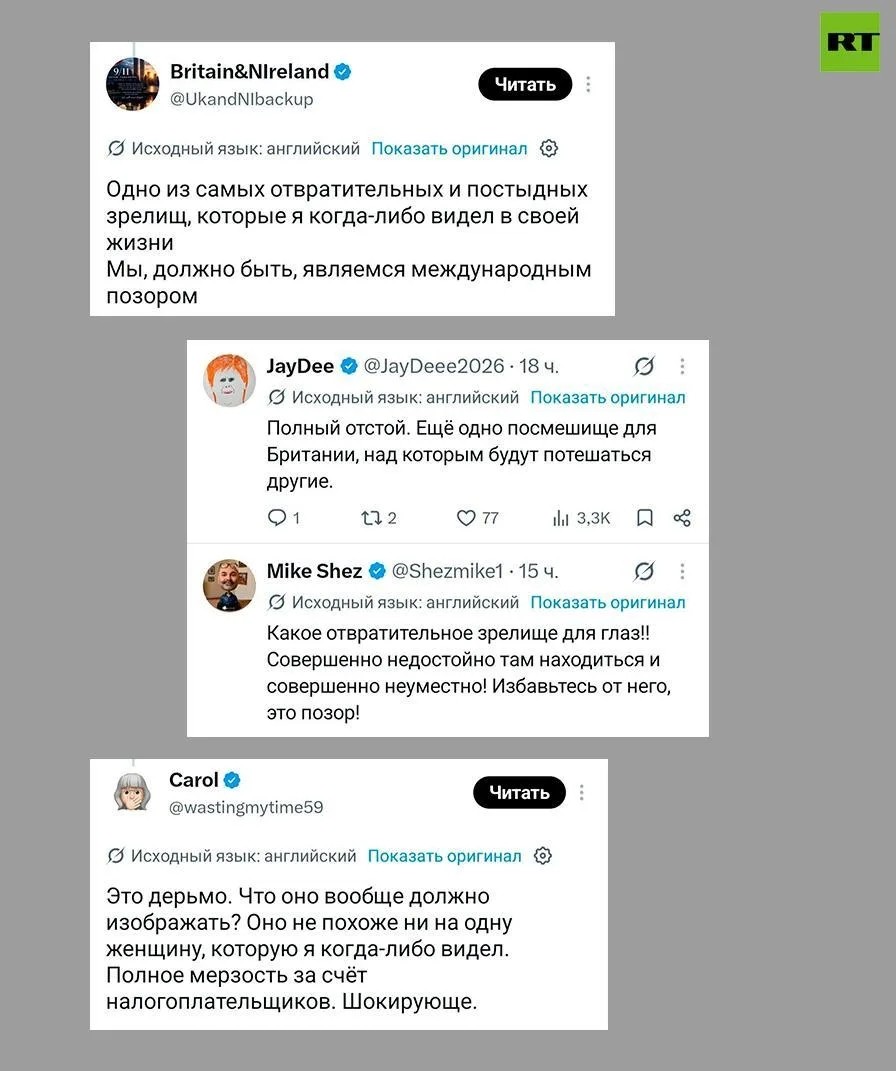Like the JayDee post with heart icon
Viewport: 896px width, 1071px height.
point(466,518)
